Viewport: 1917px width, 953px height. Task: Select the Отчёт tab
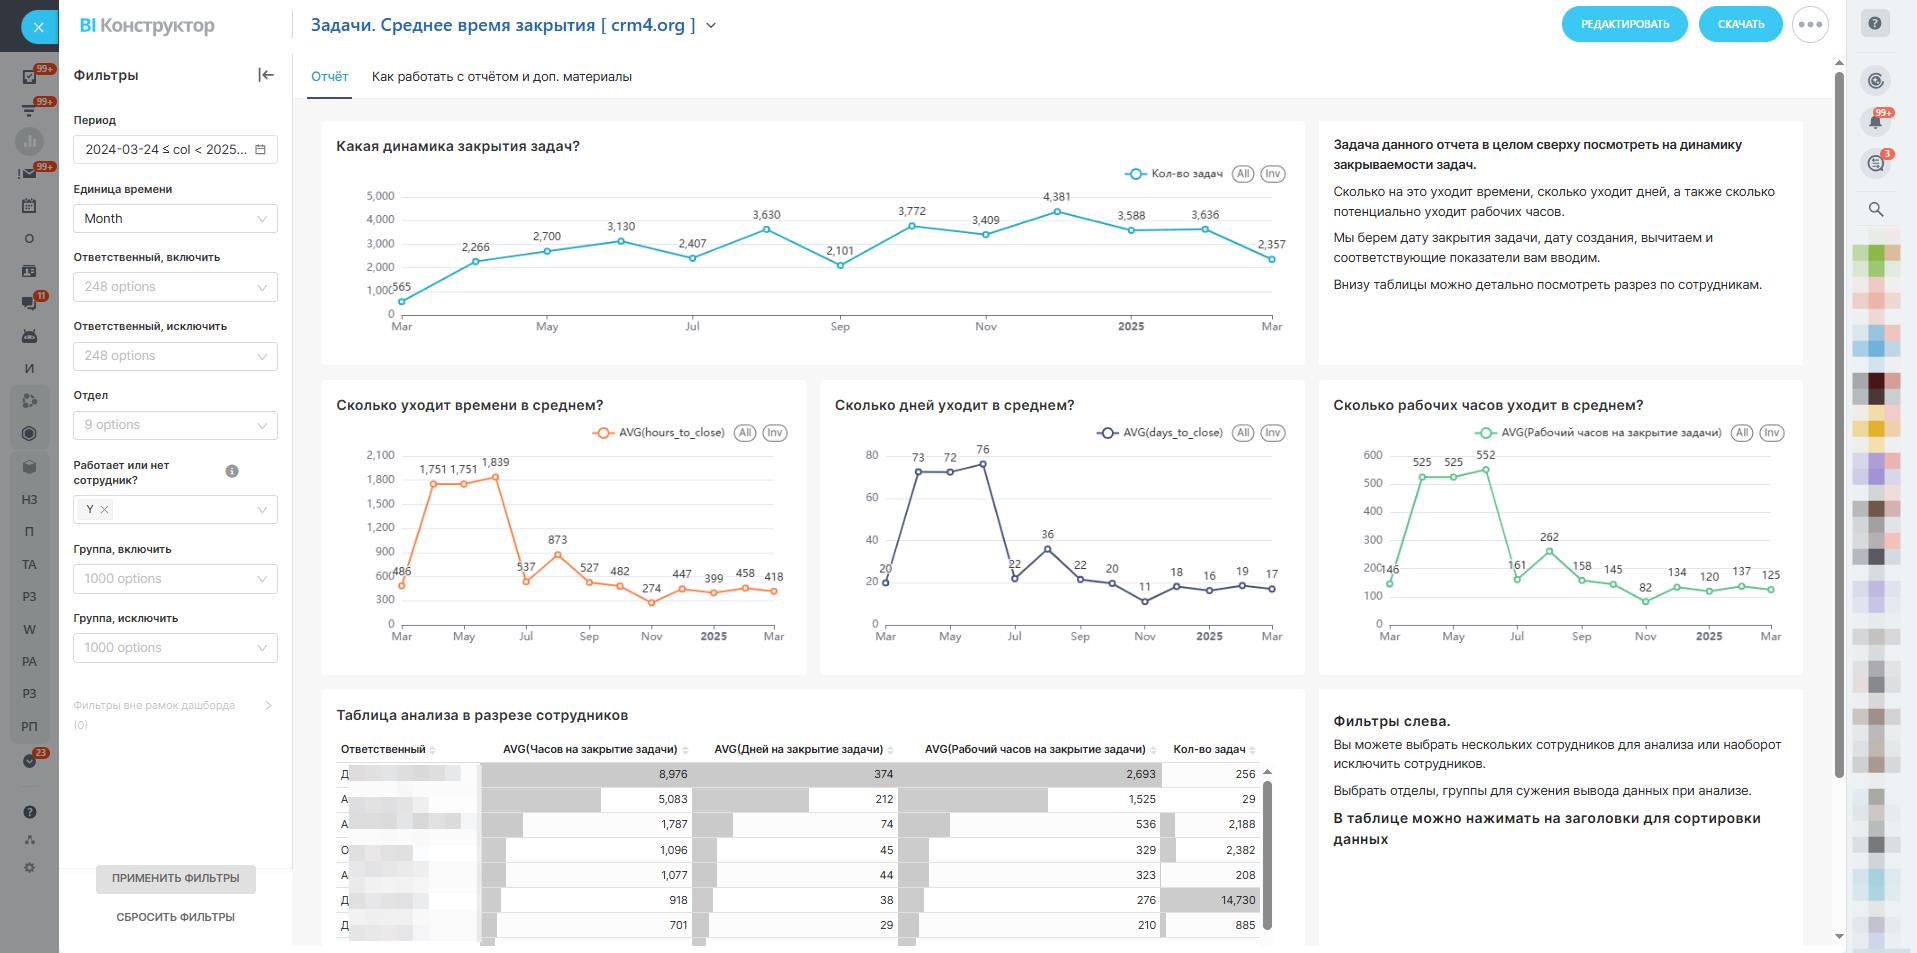pyautogui.click(x=329, y=77)
